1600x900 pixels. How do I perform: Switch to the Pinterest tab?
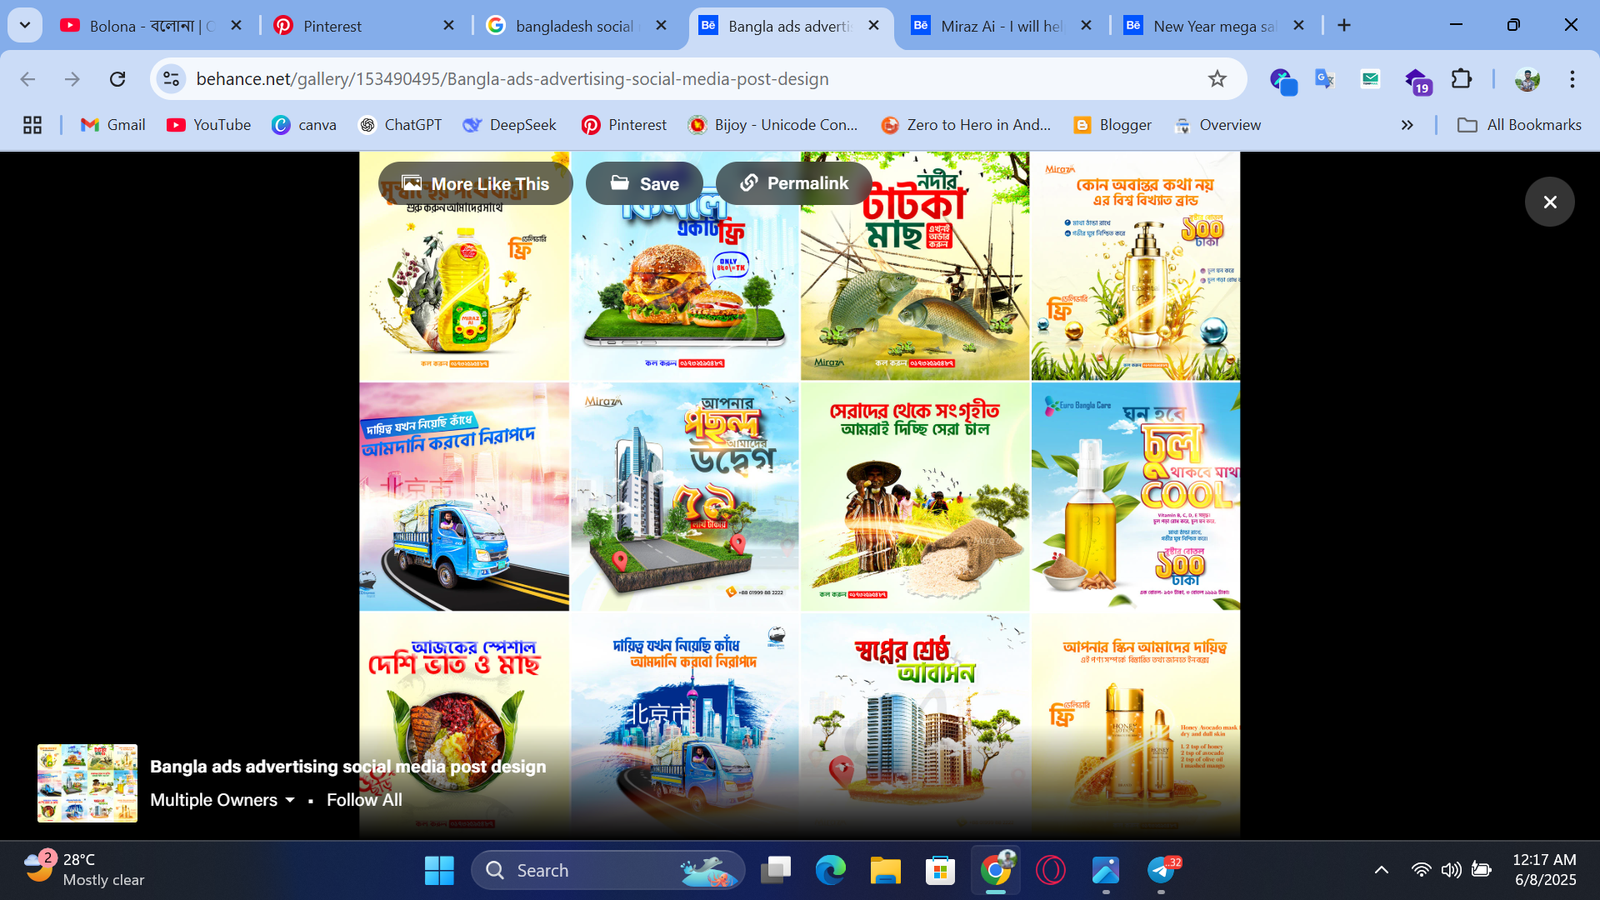pos(361,26)
